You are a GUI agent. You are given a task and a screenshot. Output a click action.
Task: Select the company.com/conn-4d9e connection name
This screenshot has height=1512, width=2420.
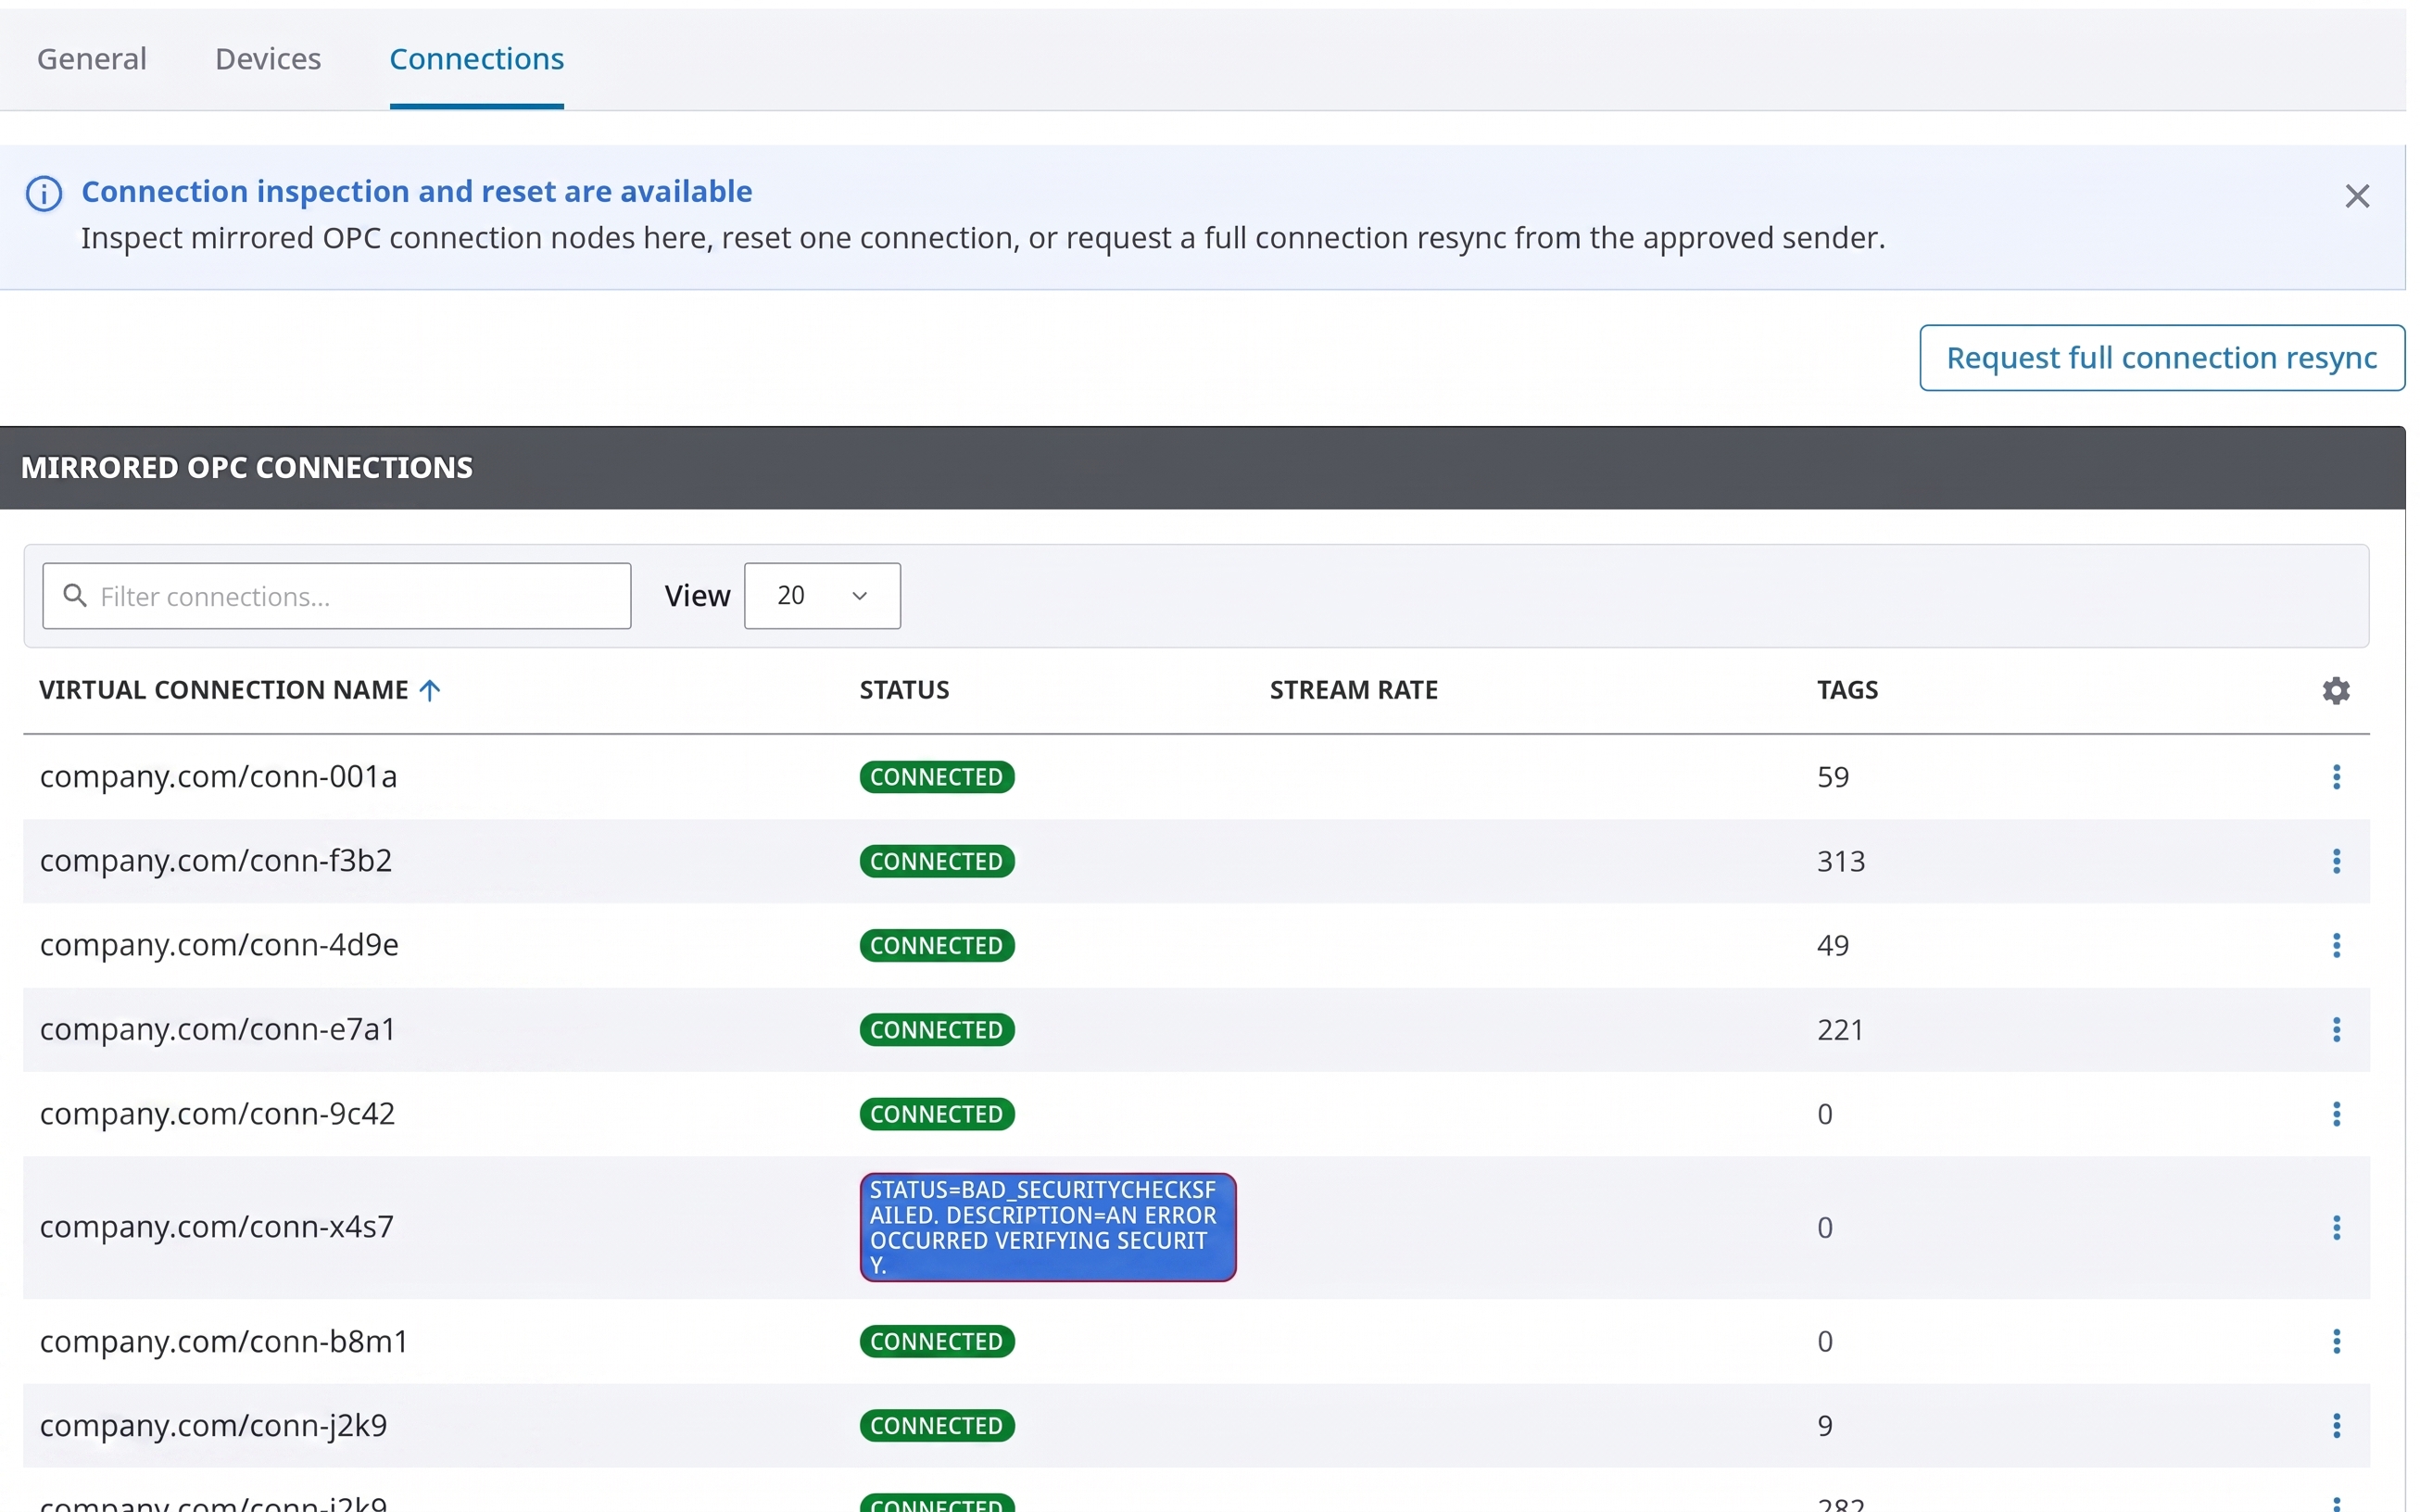pos(219,945)
